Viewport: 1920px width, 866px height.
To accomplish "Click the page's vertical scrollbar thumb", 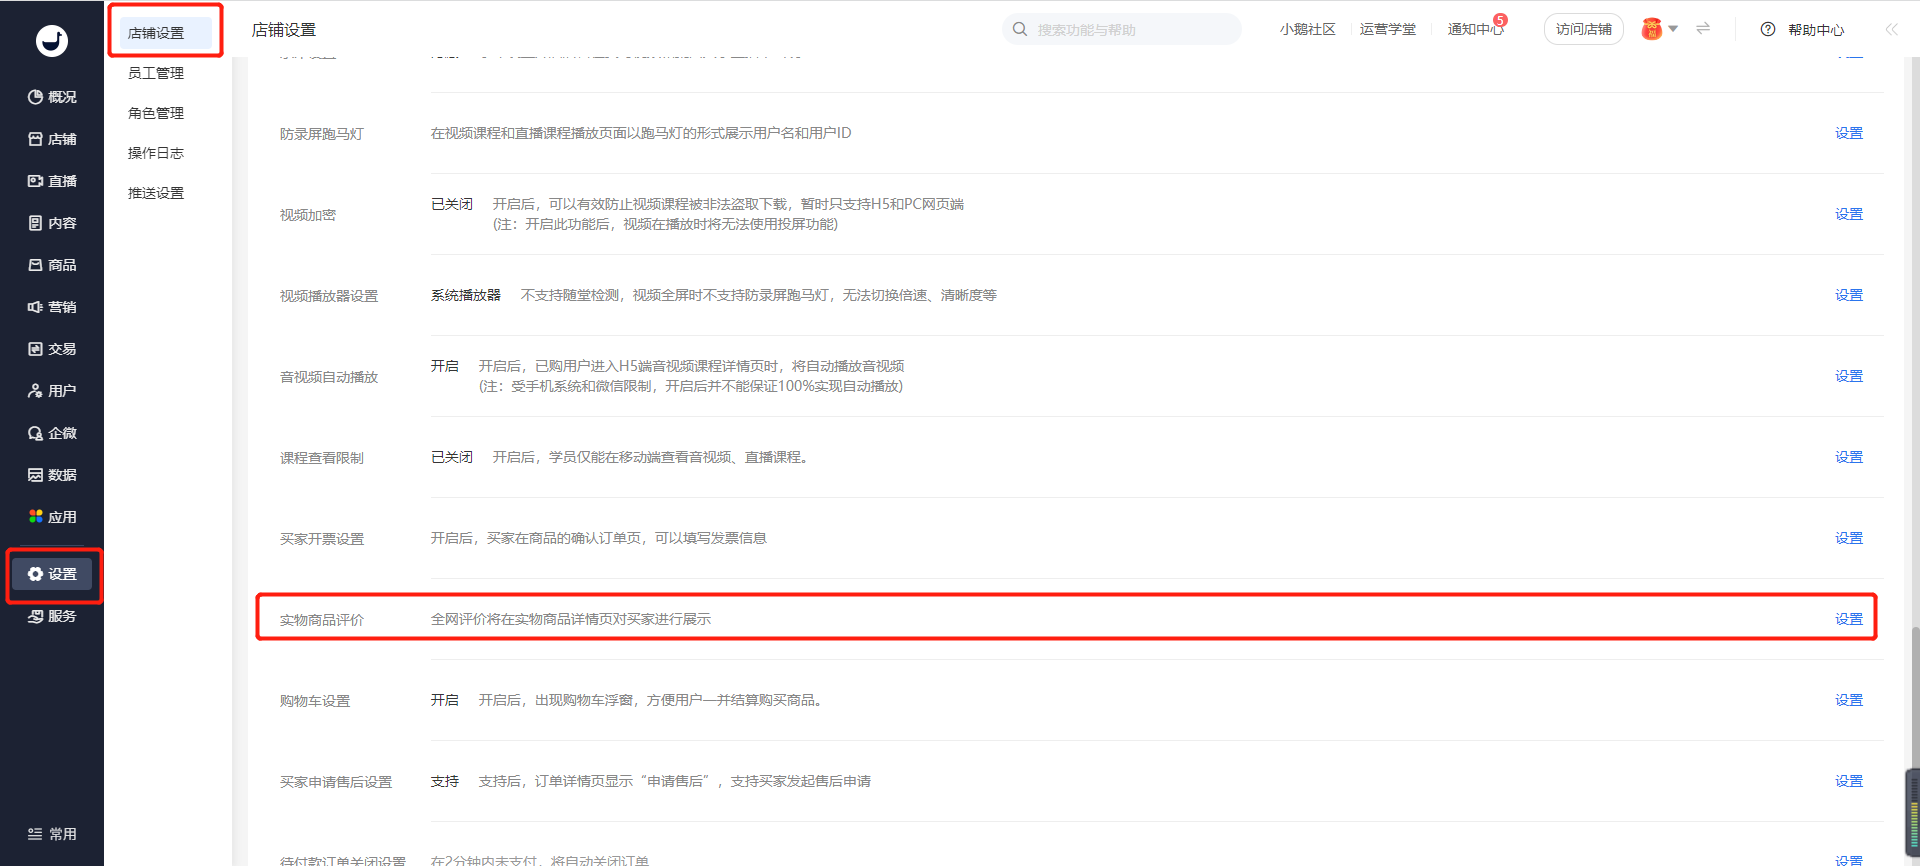I will tap(1915, 700).
